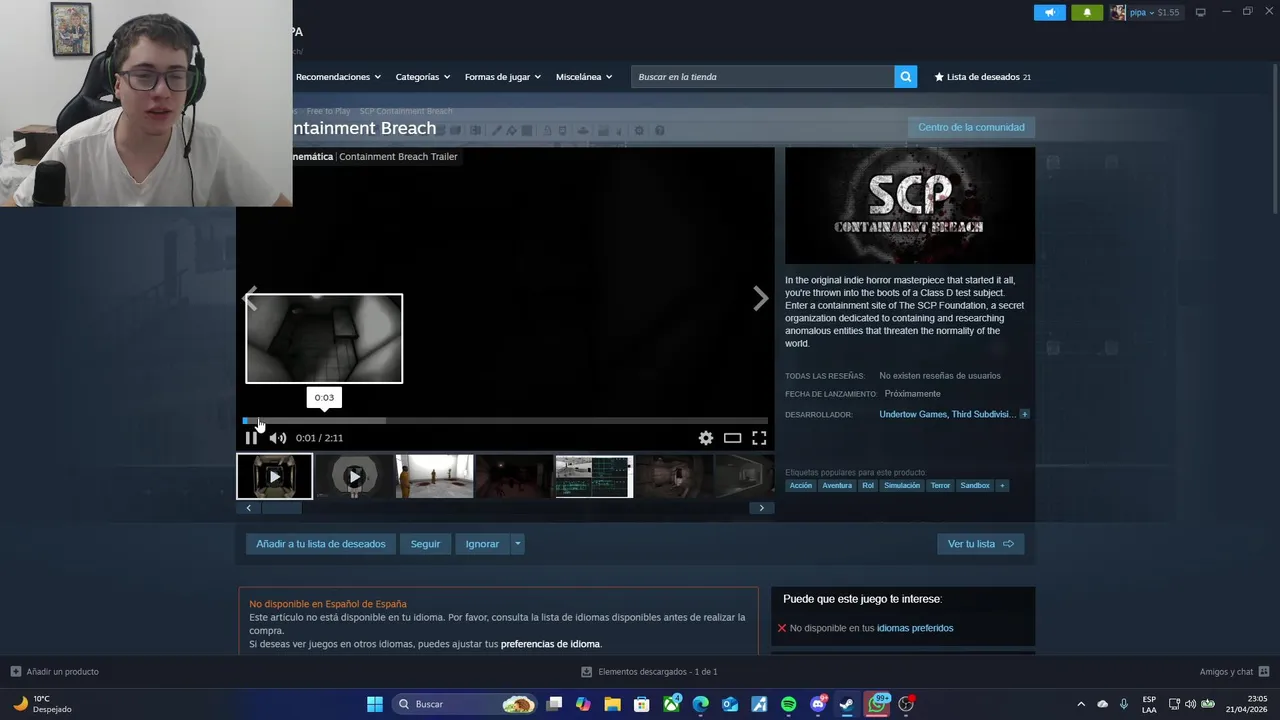Image resolution: width=1280 pixels, height=720 pixels.
Task: Click the Seguir button
Action: click(425, 544)
